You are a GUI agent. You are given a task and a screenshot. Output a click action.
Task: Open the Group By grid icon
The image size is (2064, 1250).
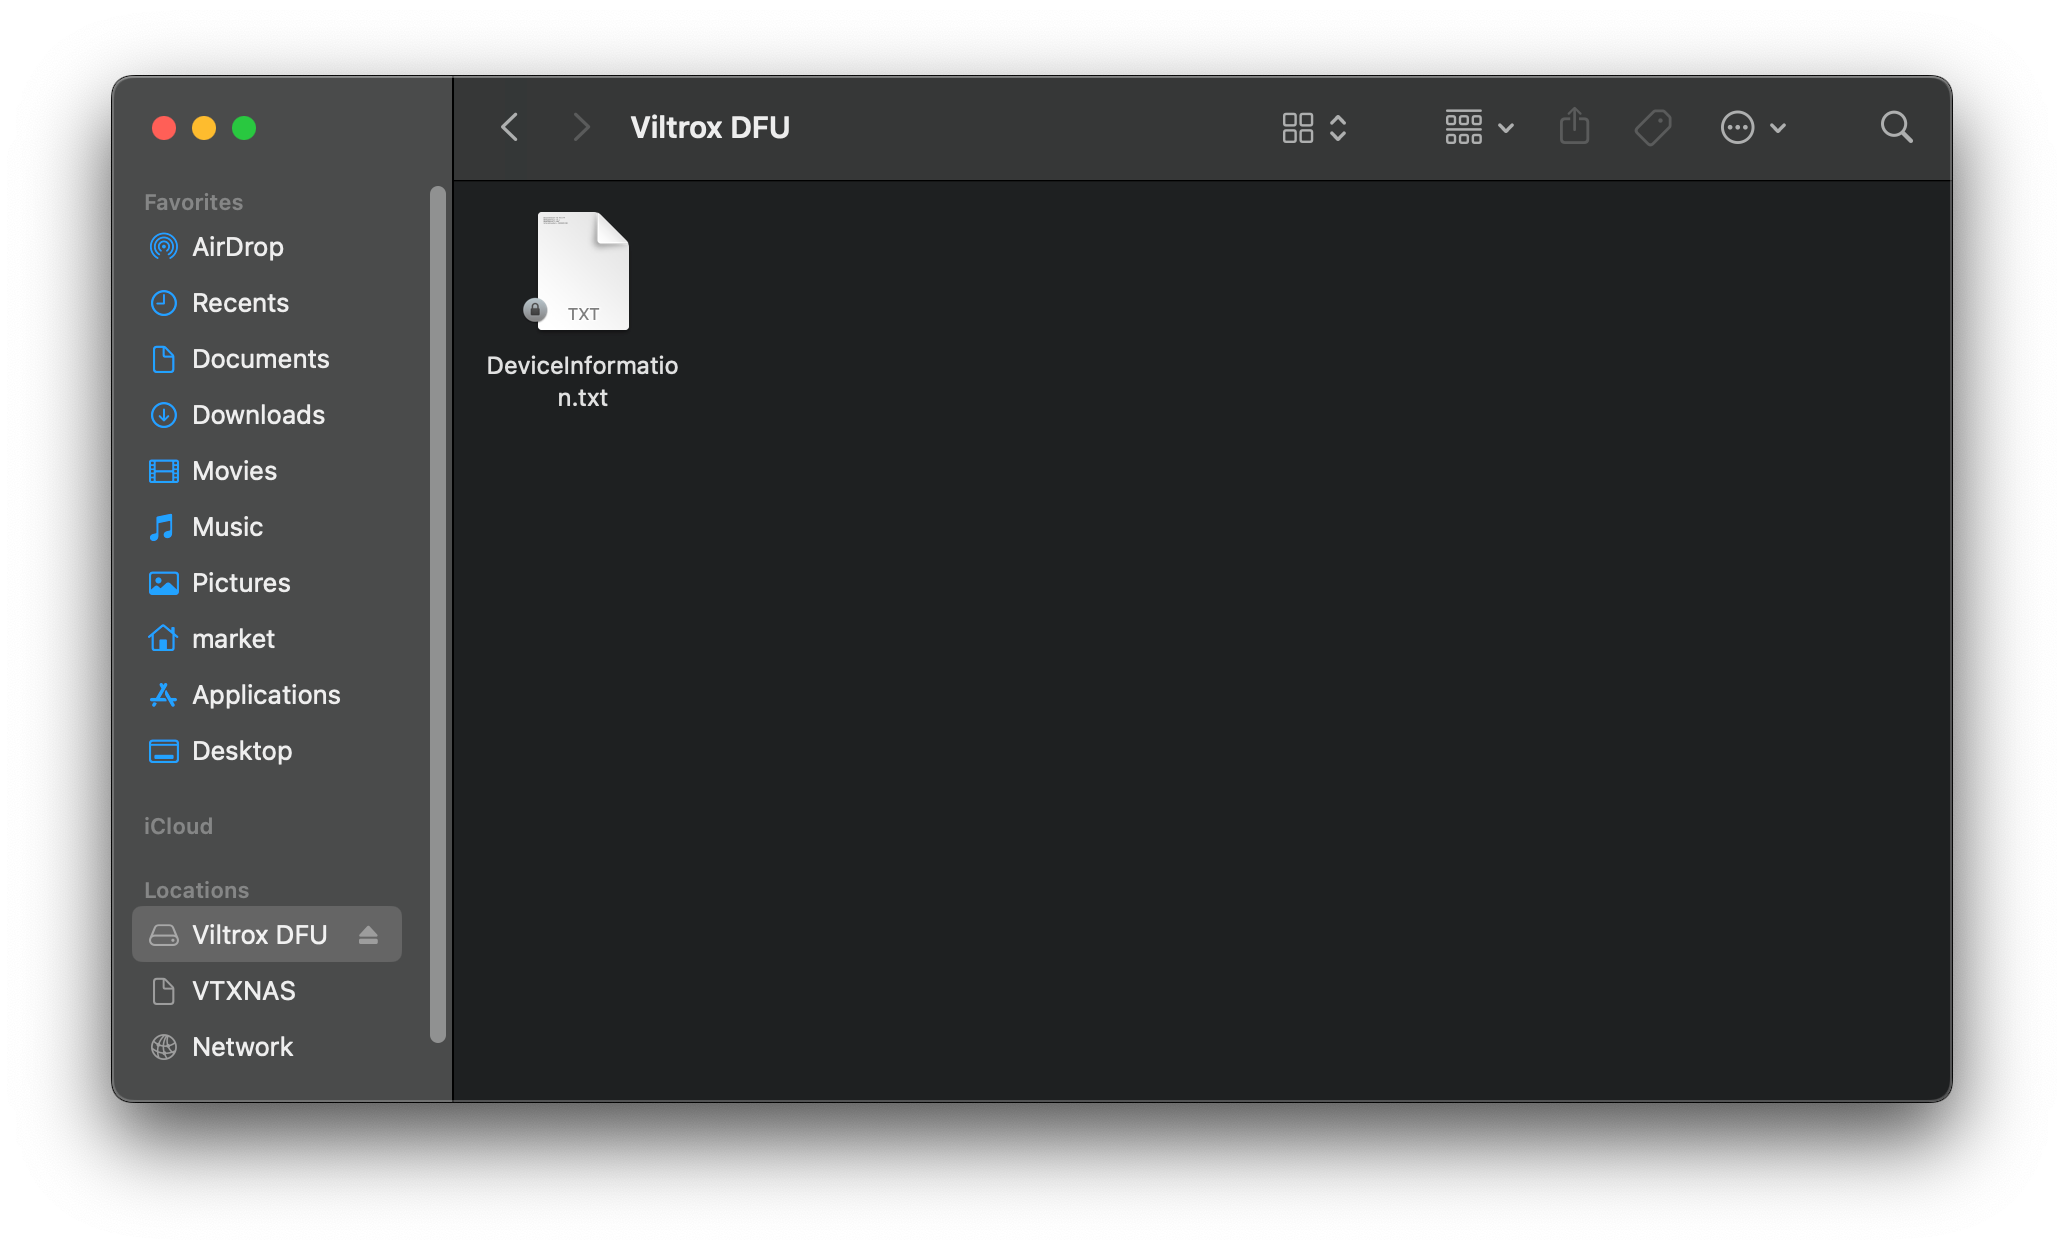click(1464, 127)
